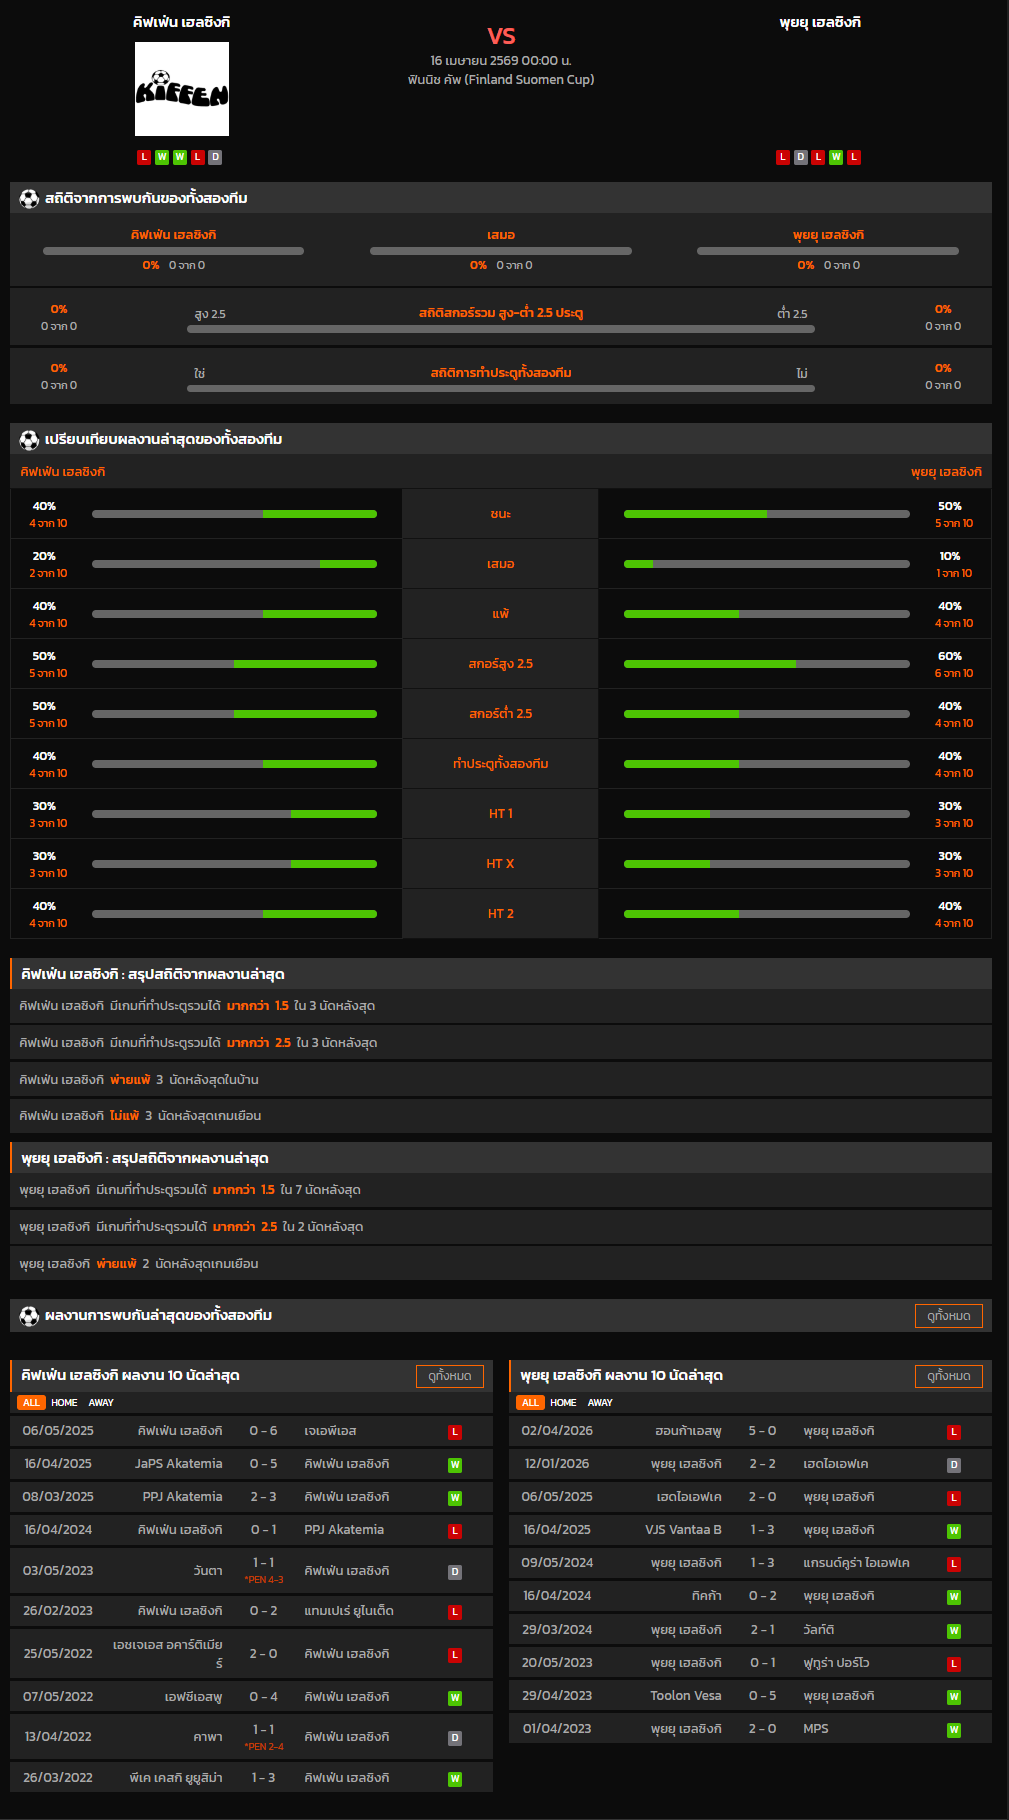Click the green W badge in PuiU form row
This screenshot has width=1009, height=1820.
(x=836, y=157)
